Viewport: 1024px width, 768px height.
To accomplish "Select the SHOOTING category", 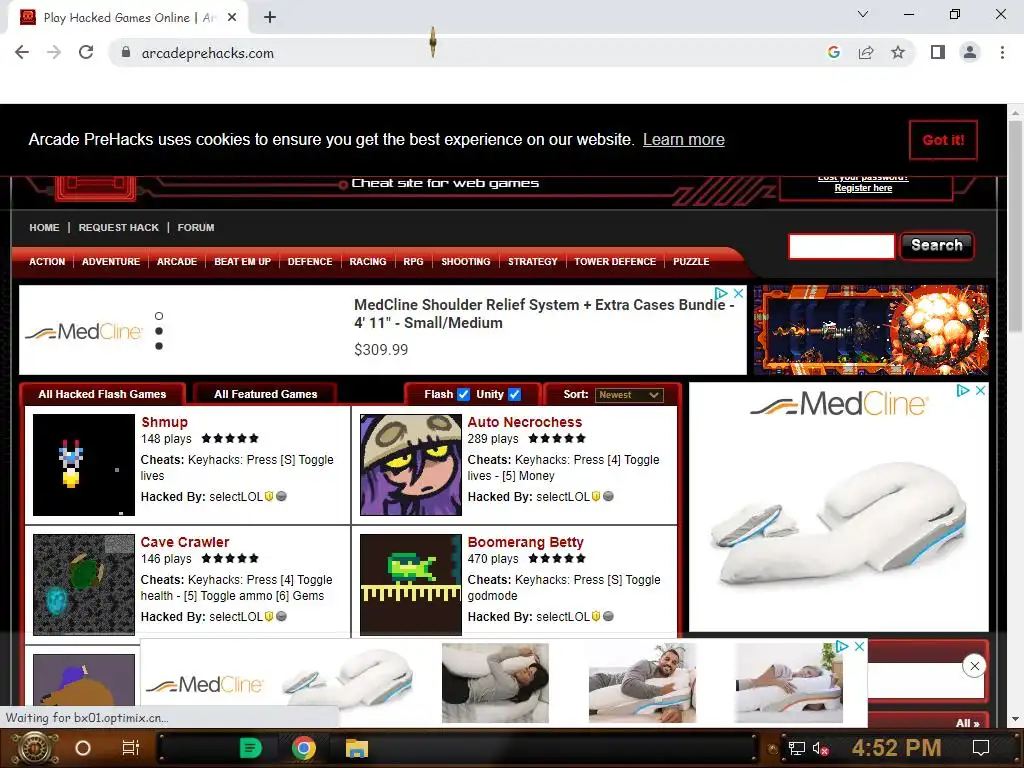I will pyautogui.click(x=466, y=262).
